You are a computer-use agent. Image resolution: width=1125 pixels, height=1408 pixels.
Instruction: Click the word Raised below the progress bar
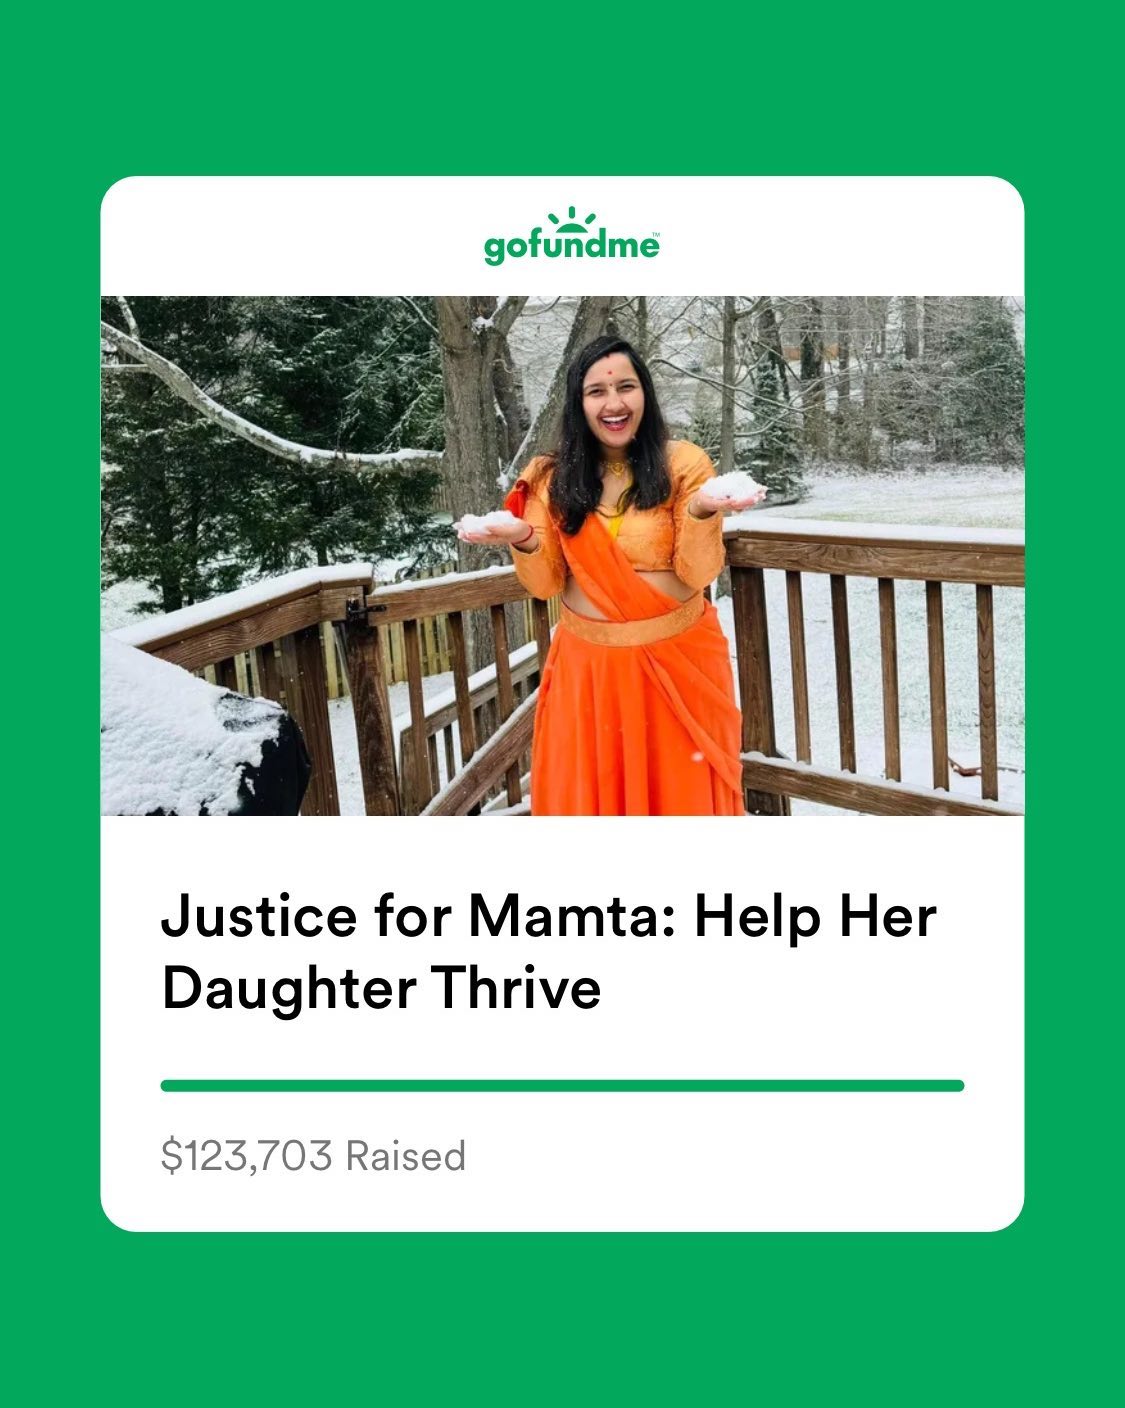[406, 1156]
